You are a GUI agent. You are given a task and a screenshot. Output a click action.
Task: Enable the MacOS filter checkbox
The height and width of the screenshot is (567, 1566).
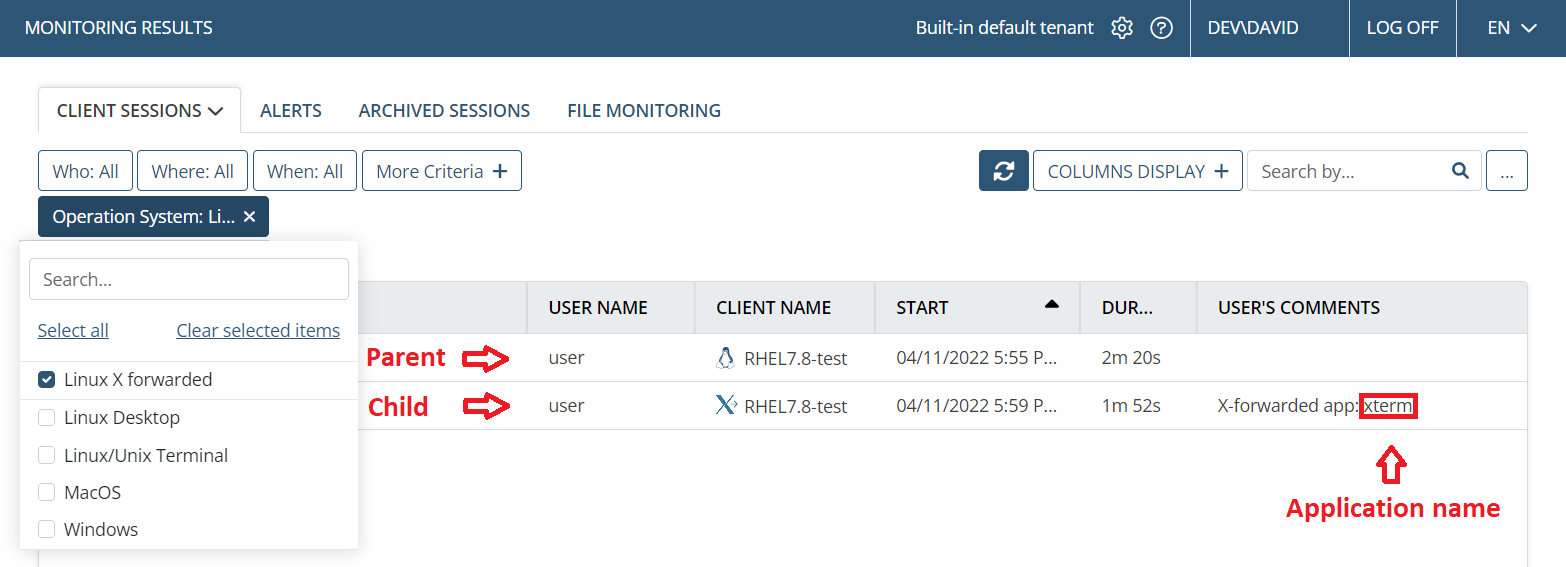click(46, 492)
